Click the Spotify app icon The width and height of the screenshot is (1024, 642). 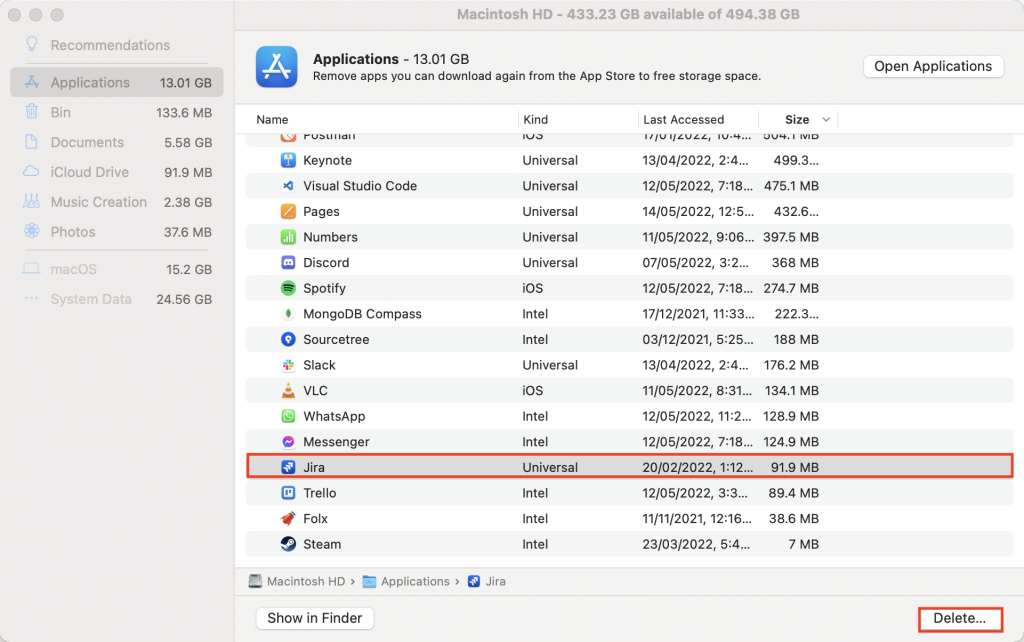pyautogui.click(x=288, y=288)
